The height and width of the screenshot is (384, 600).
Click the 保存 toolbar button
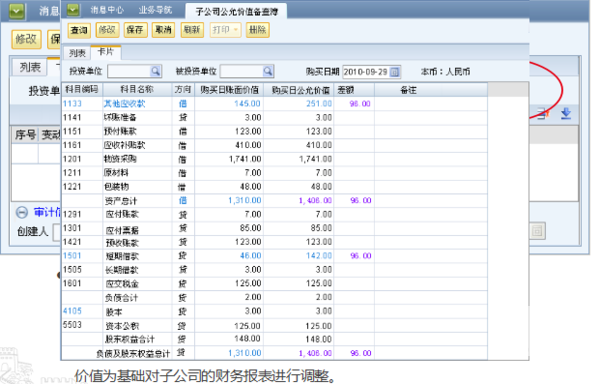[x=135, y=30]
